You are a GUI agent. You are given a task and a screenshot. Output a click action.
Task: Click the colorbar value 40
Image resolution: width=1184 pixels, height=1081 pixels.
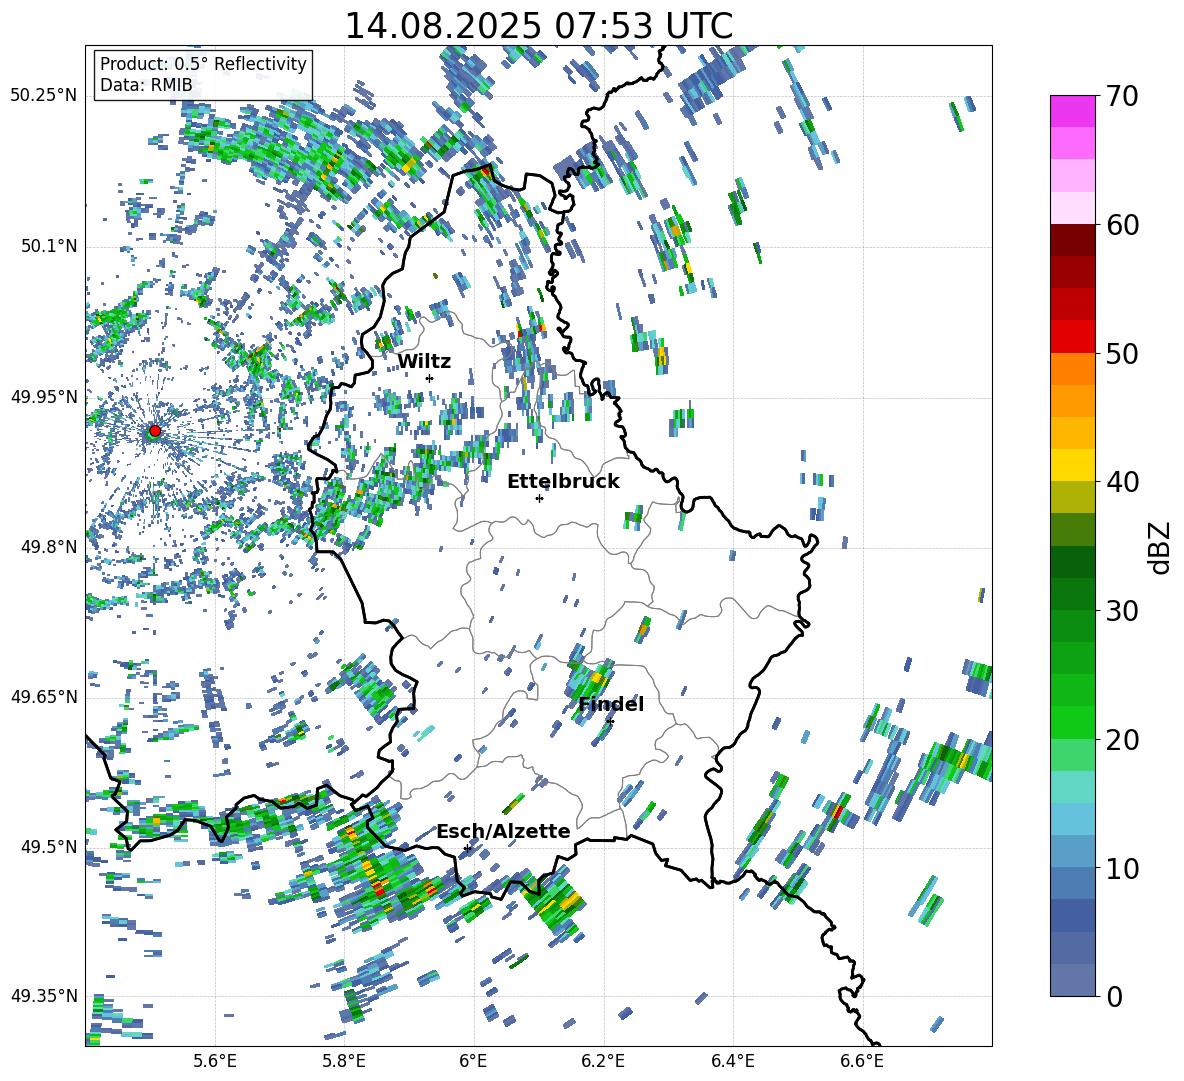(1121, 482)
